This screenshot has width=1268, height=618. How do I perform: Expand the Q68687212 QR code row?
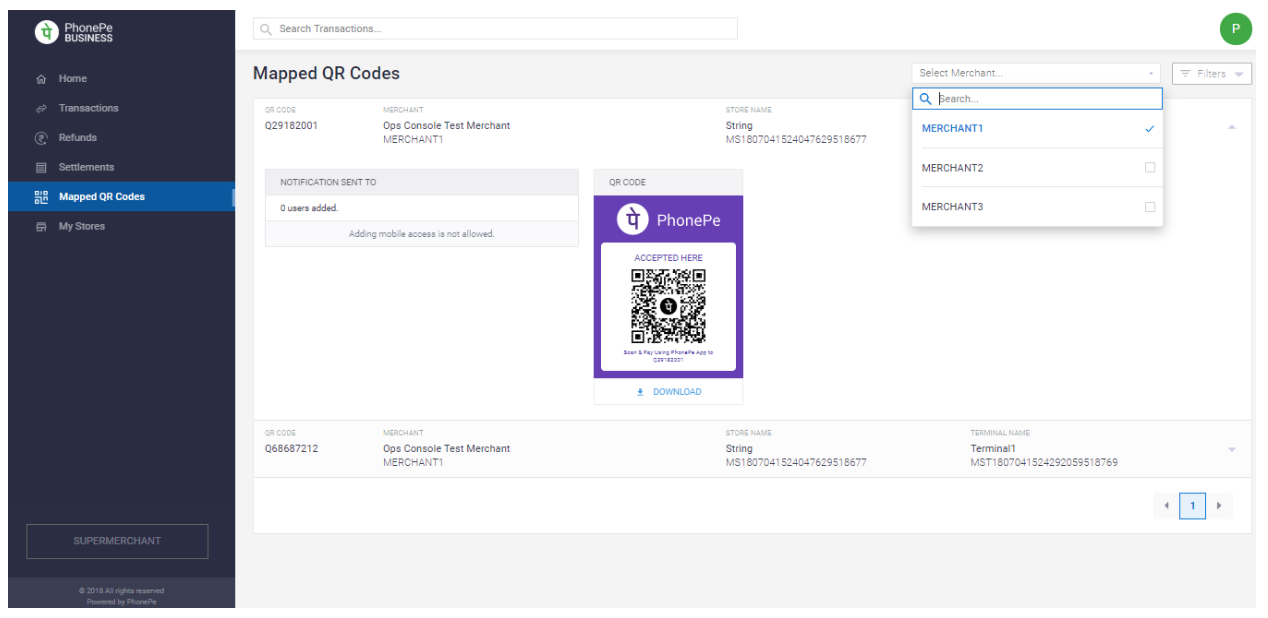1231,450
